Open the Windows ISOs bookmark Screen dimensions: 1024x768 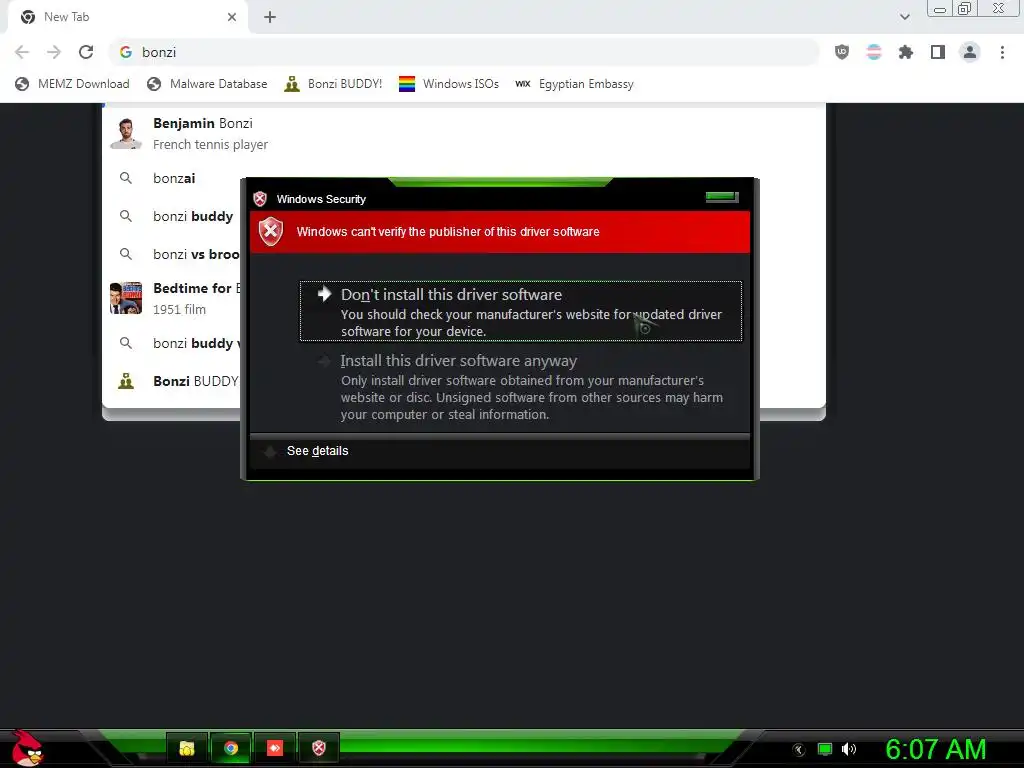449,84
